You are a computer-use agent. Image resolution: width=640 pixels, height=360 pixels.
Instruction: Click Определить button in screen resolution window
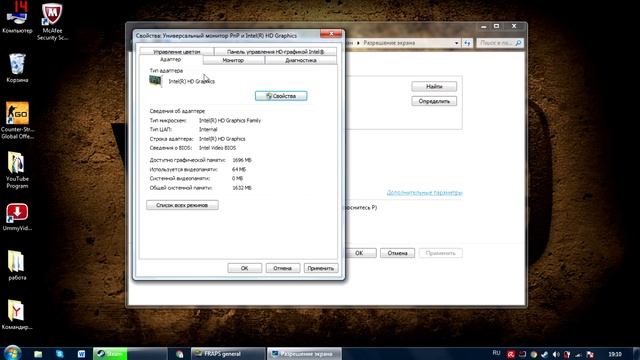(x=434, y=101)
